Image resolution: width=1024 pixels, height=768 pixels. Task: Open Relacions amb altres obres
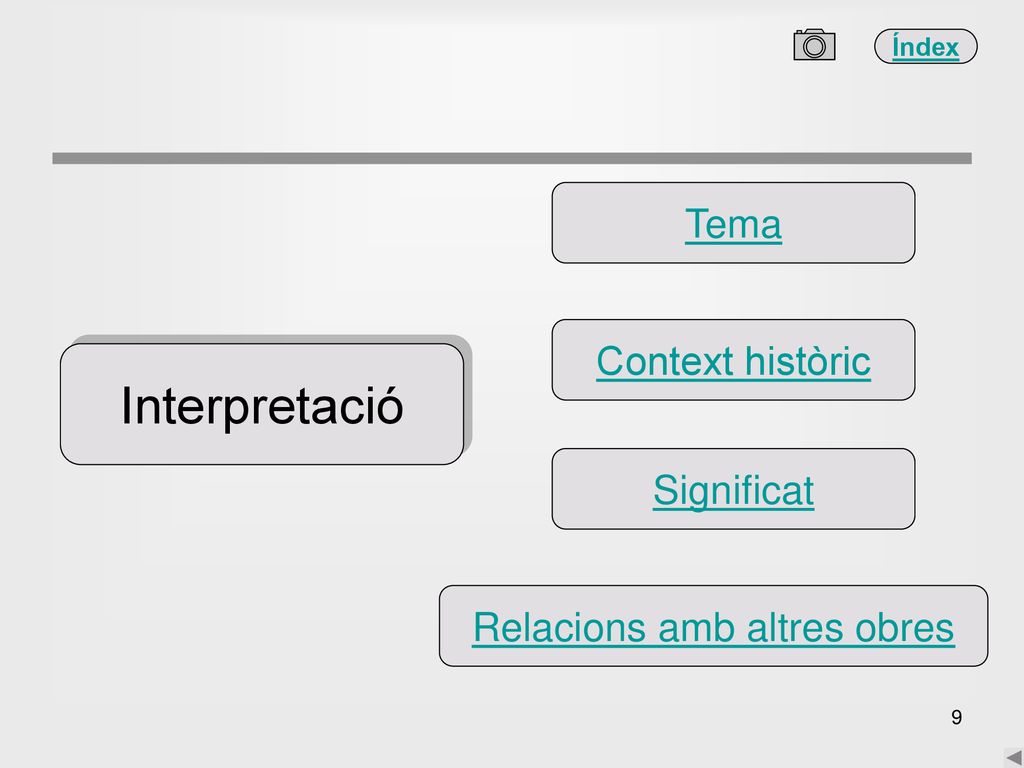(x=713, y=628)
